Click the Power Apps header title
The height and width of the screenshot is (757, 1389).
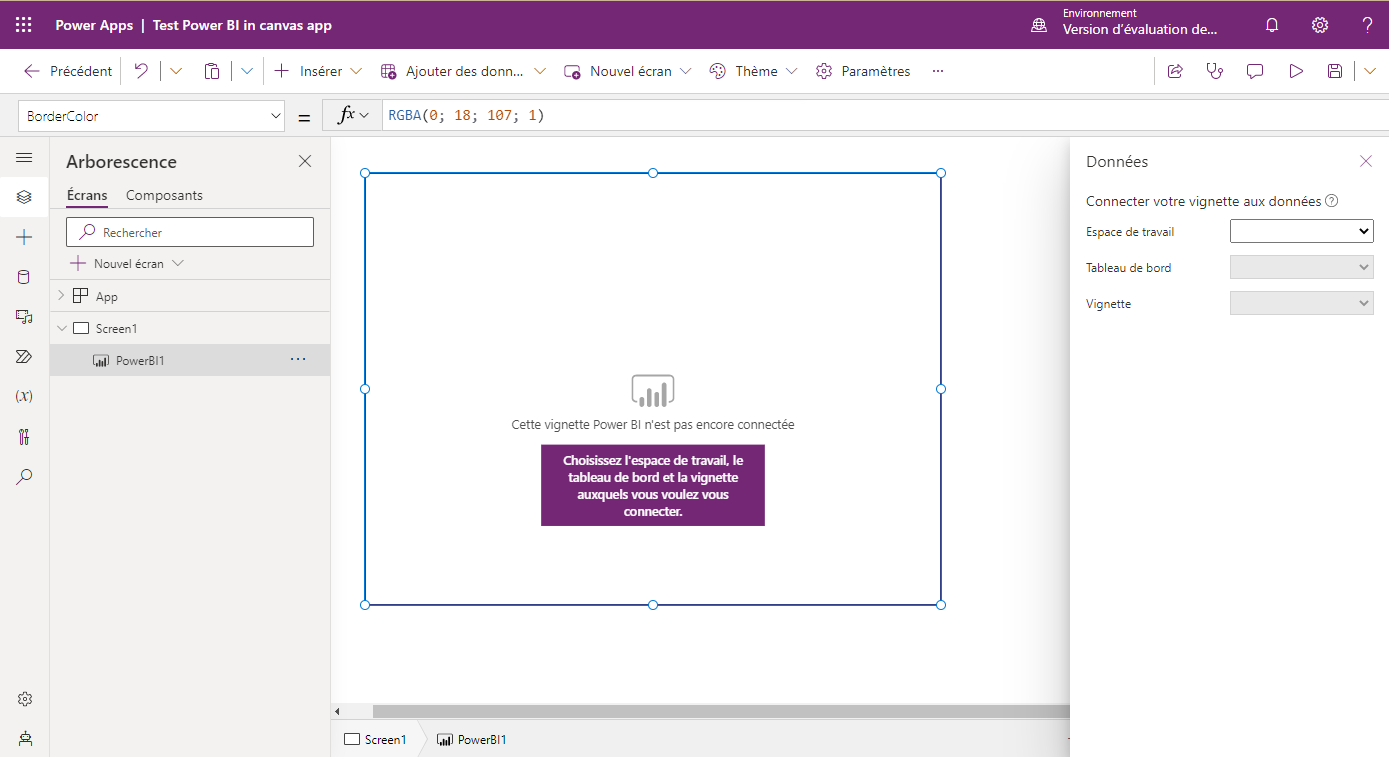(94, 25)
